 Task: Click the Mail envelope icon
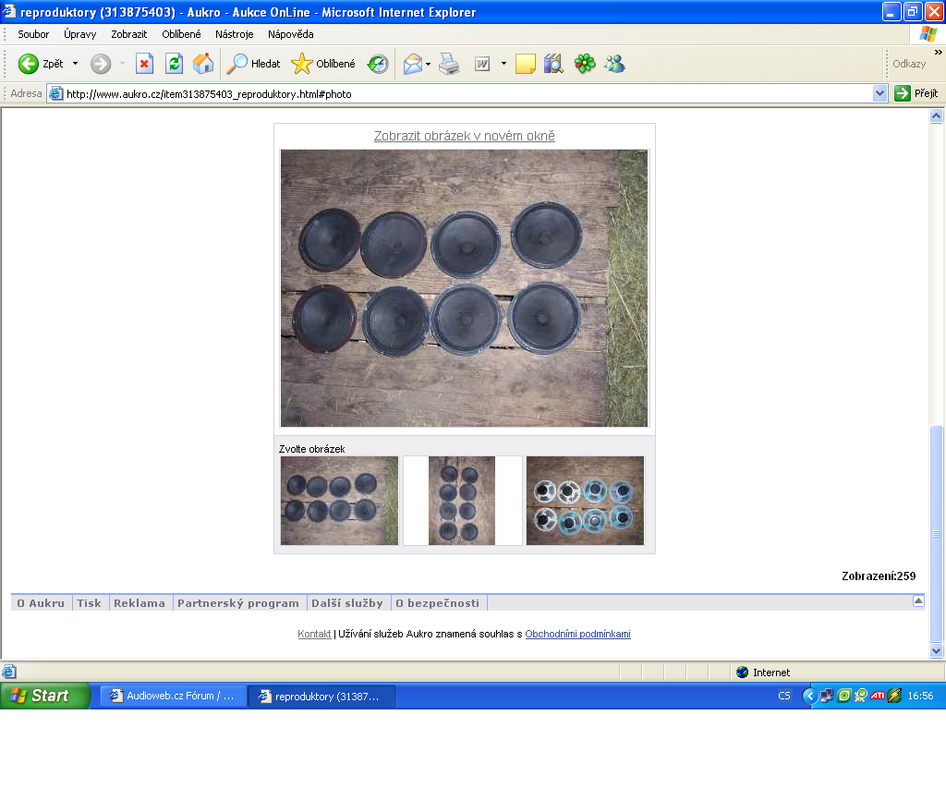point(413,63)
